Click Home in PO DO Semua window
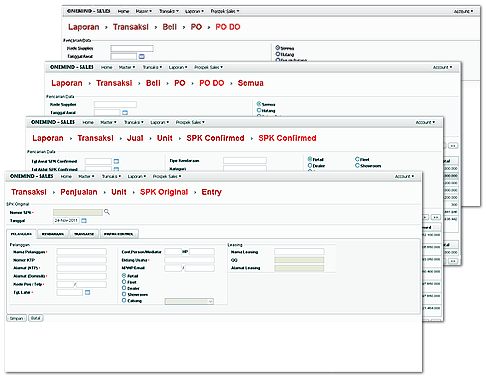Viewport: 486px width, 379px height. tap(107, 67)
